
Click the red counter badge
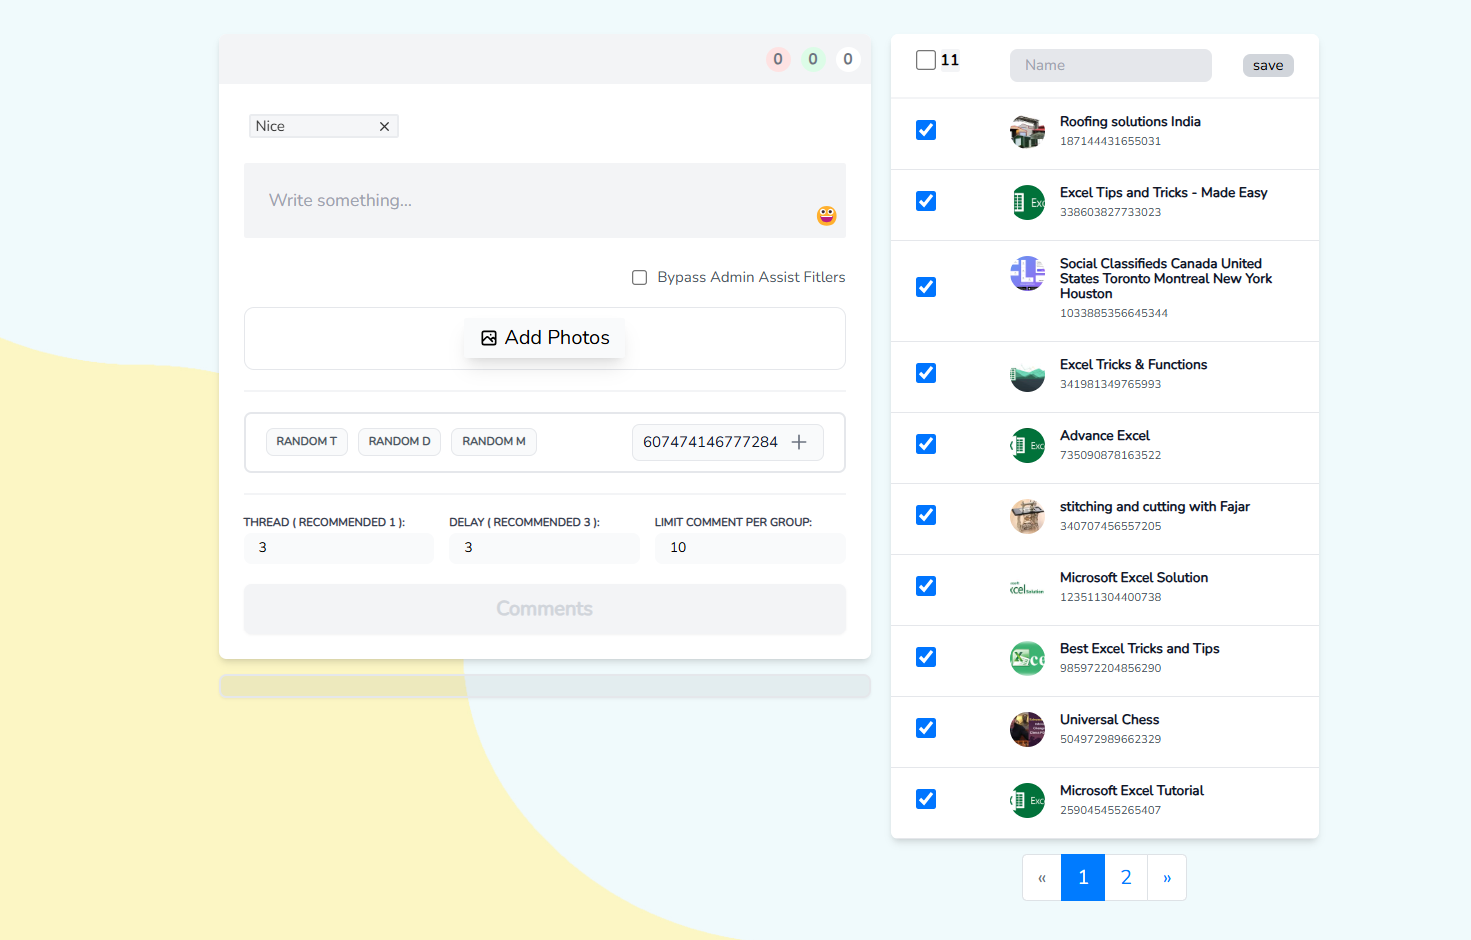tap(778, 59)
